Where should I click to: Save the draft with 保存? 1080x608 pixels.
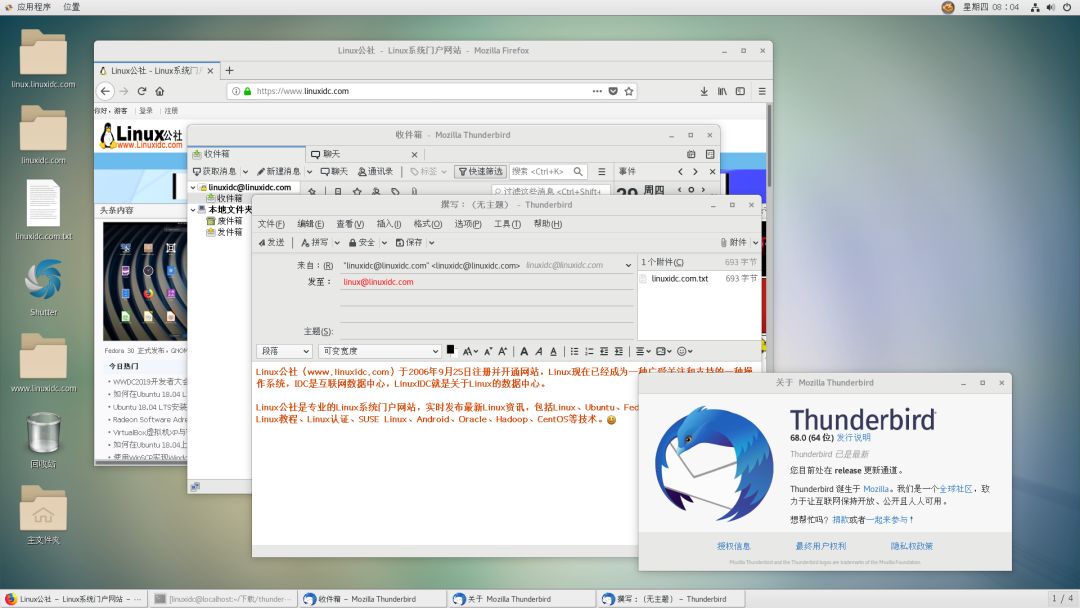click(x=408, y=242)
